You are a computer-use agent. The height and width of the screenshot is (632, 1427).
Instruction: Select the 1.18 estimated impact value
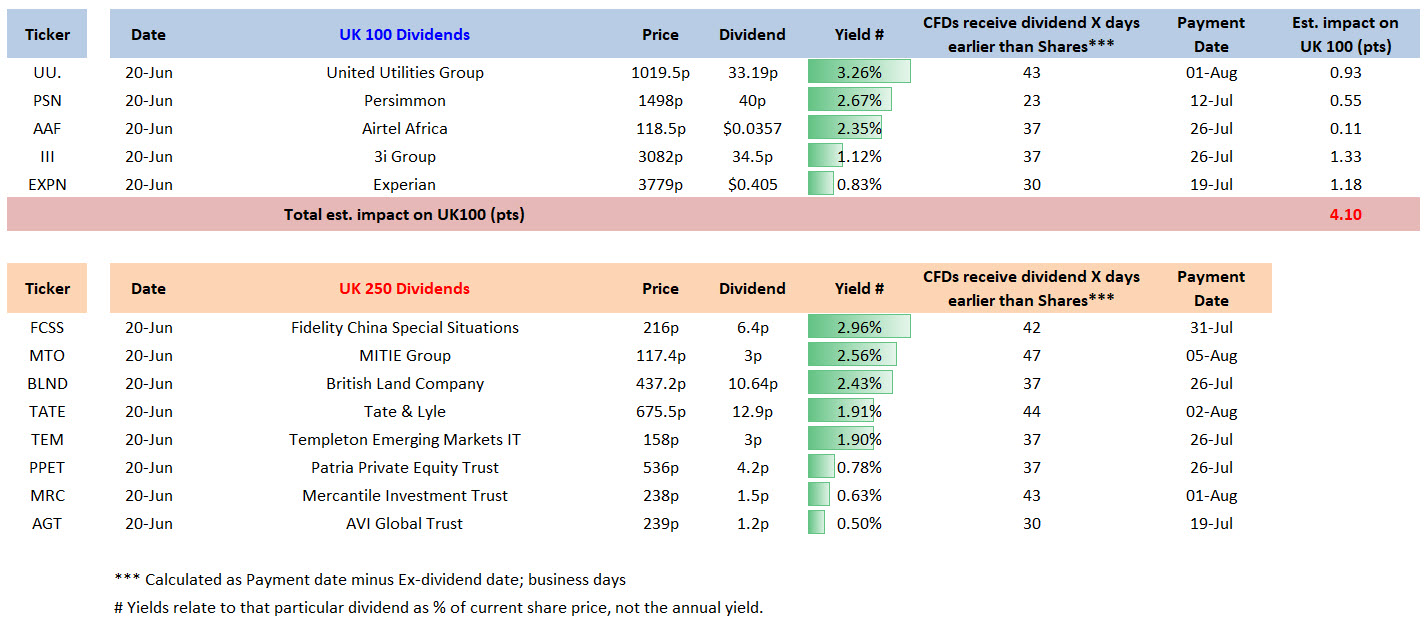(1345, 185)
